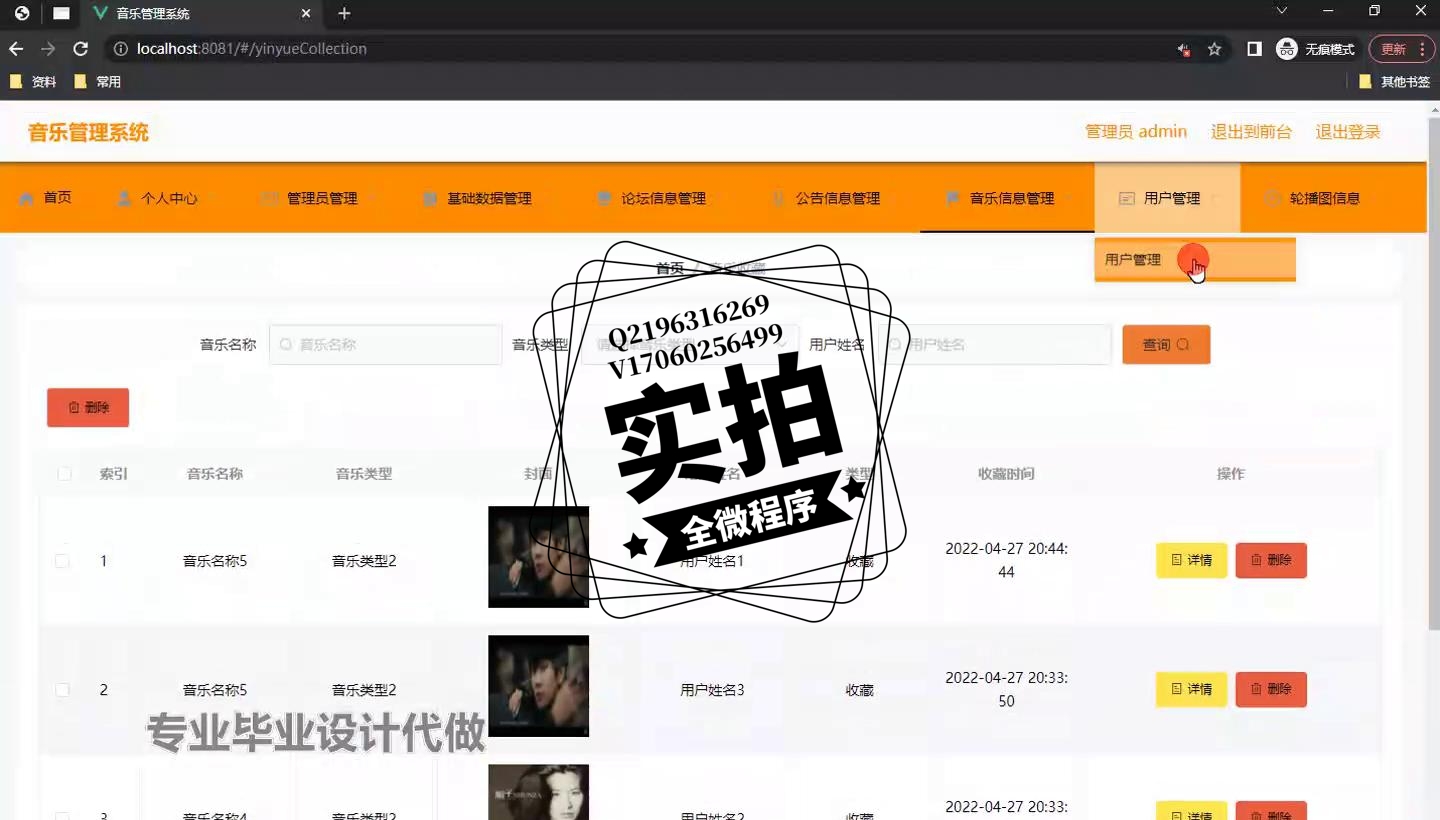Screen dimensions: 1440x820
Task: Open 详情 for row 2
Action: coord(1191,689)
